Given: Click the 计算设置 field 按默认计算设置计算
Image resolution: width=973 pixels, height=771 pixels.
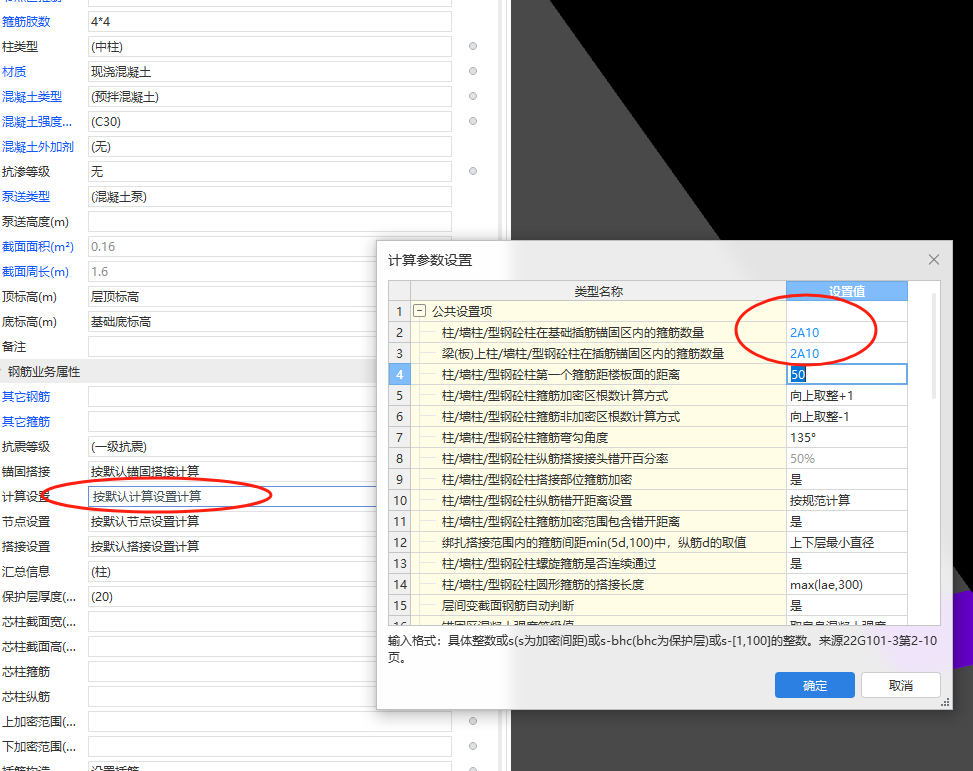Looking at the screenshot, I should click(233, 497).
